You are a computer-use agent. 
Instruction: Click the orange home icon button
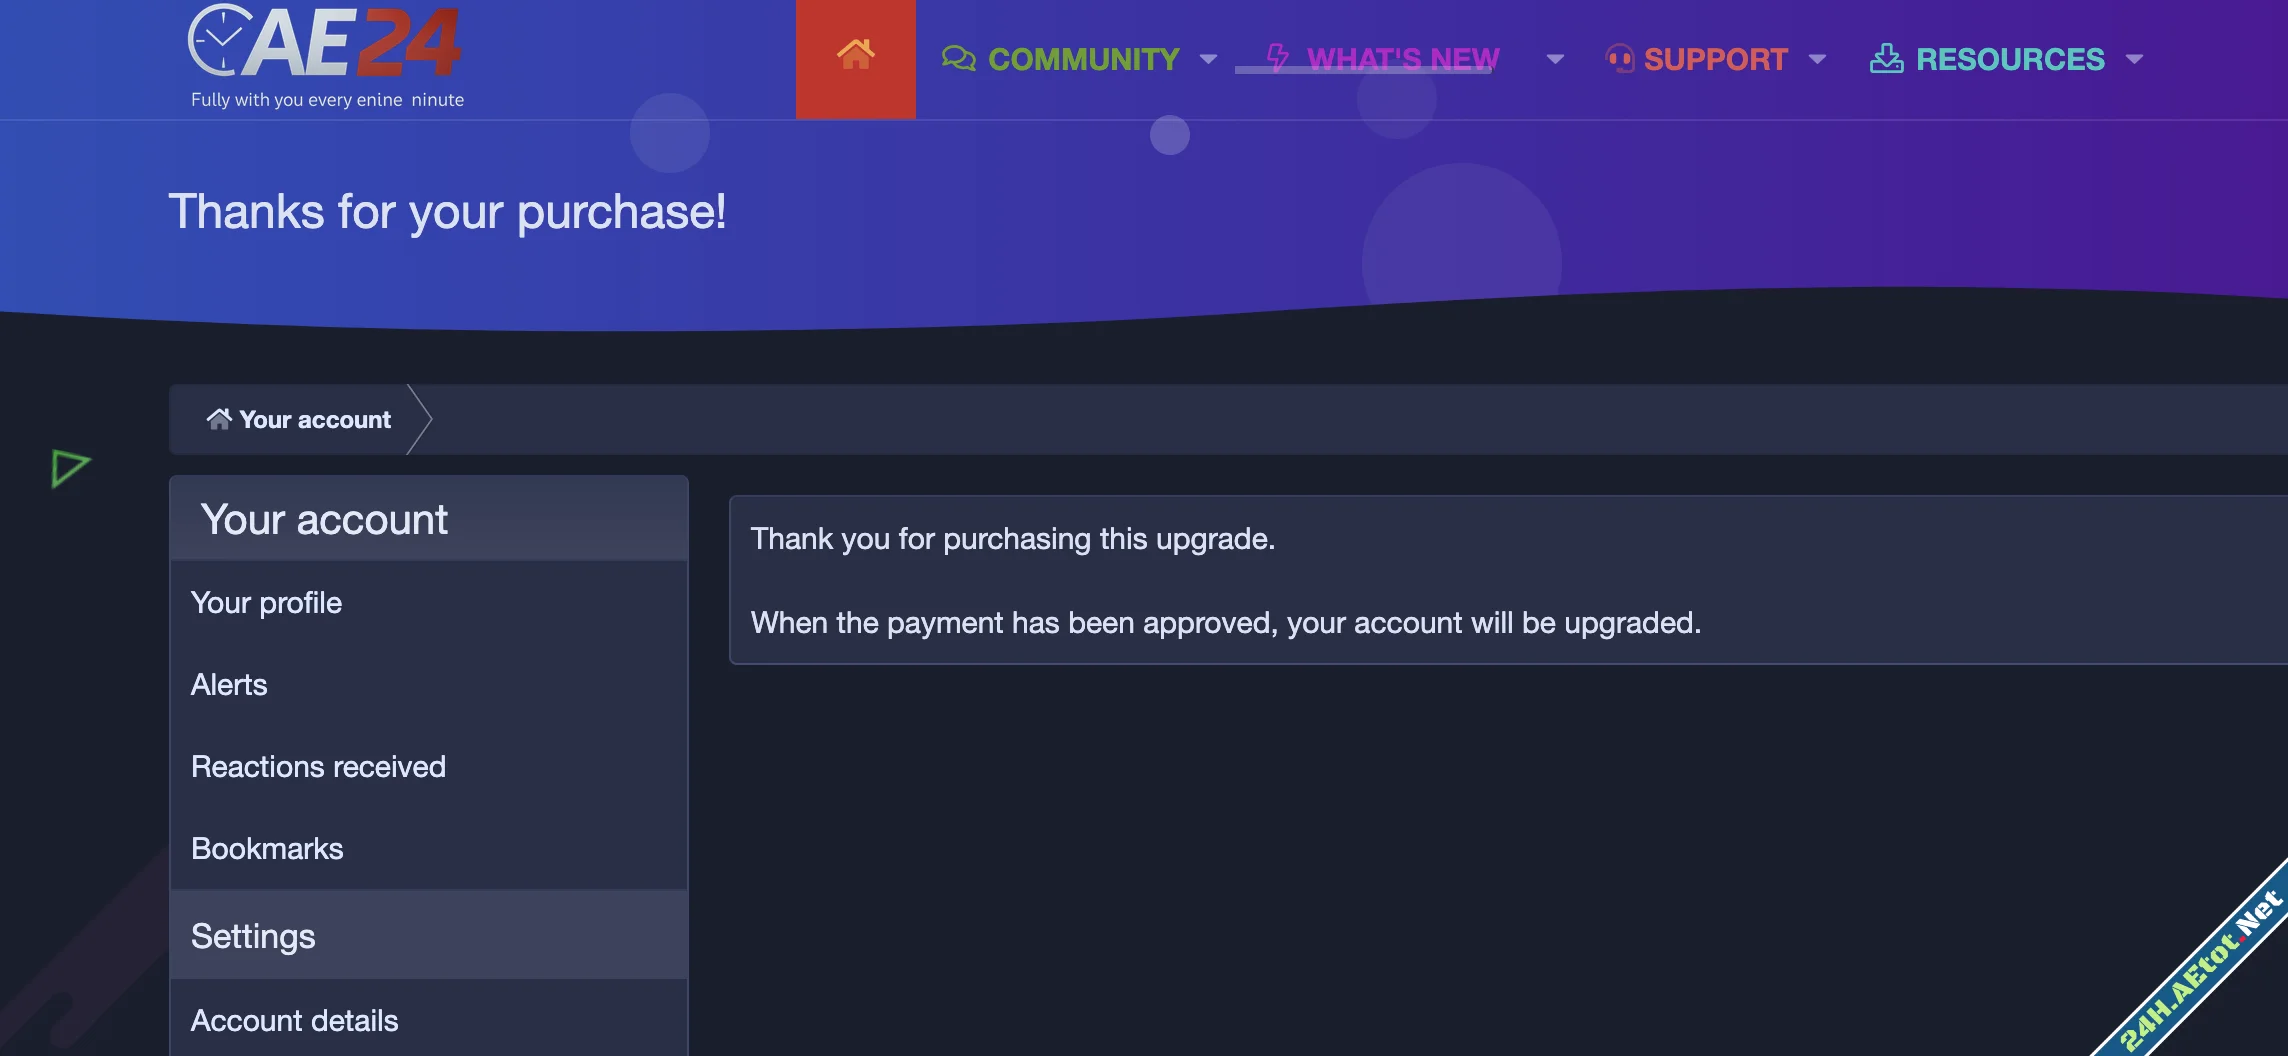(855, 56)
